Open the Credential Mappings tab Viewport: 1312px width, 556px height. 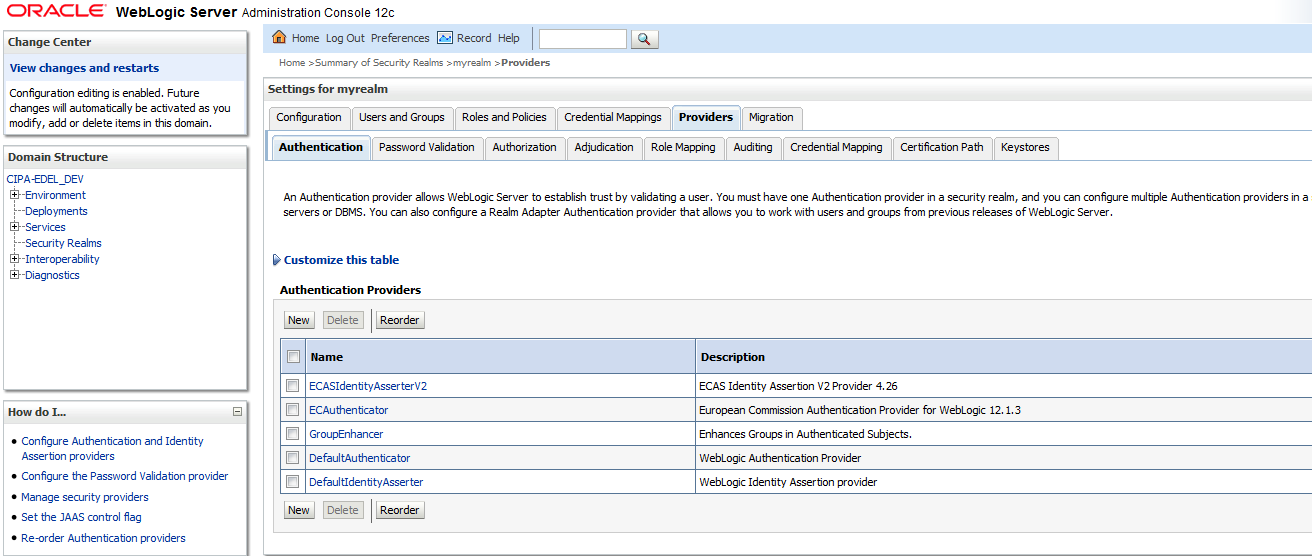613,118
